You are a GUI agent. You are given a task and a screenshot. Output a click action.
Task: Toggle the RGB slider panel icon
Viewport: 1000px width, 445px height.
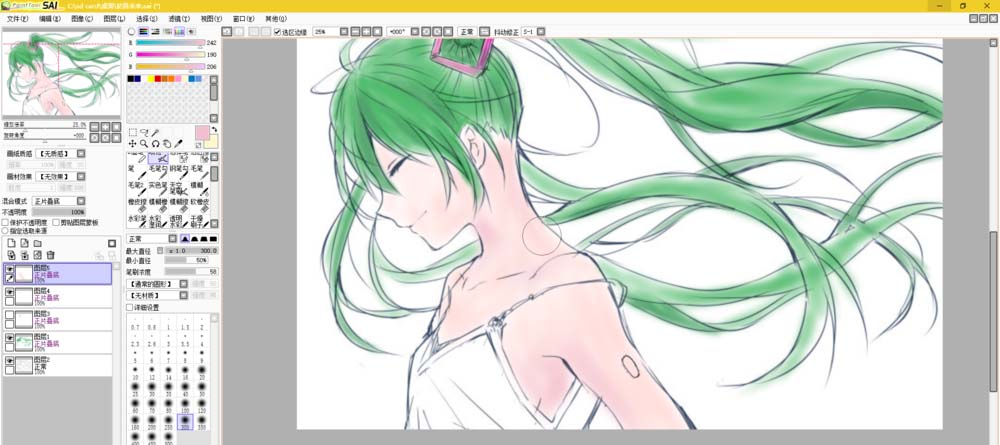pos(143,31)
